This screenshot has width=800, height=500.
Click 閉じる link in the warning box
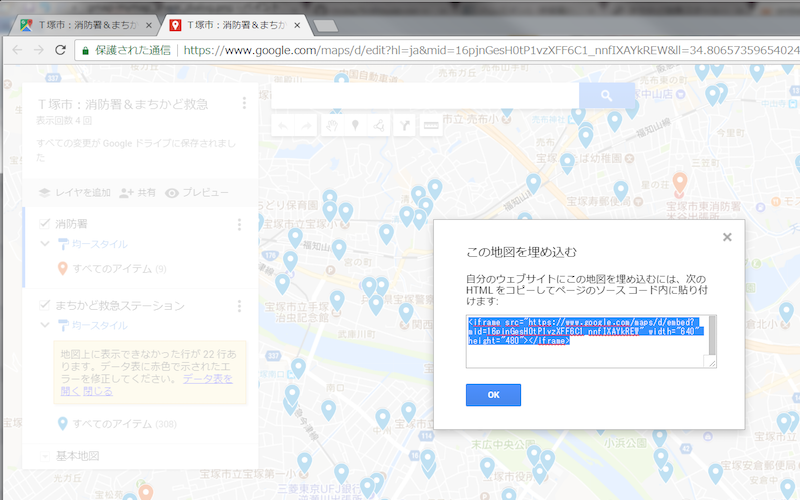pyautogui.click(x=98, y=391)
